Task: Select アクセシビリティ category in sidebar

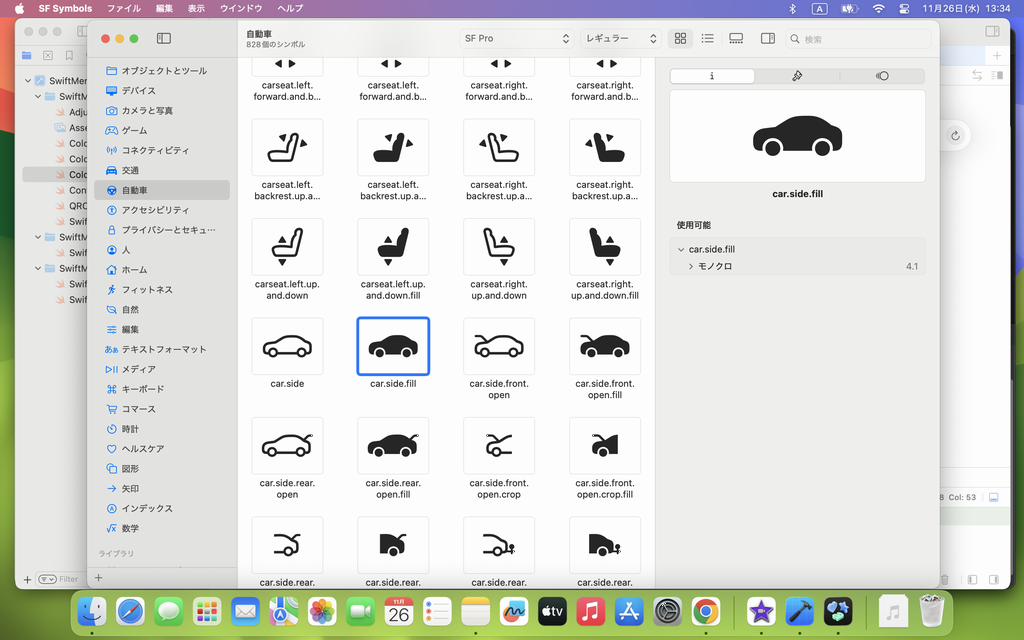Action: 155,210
